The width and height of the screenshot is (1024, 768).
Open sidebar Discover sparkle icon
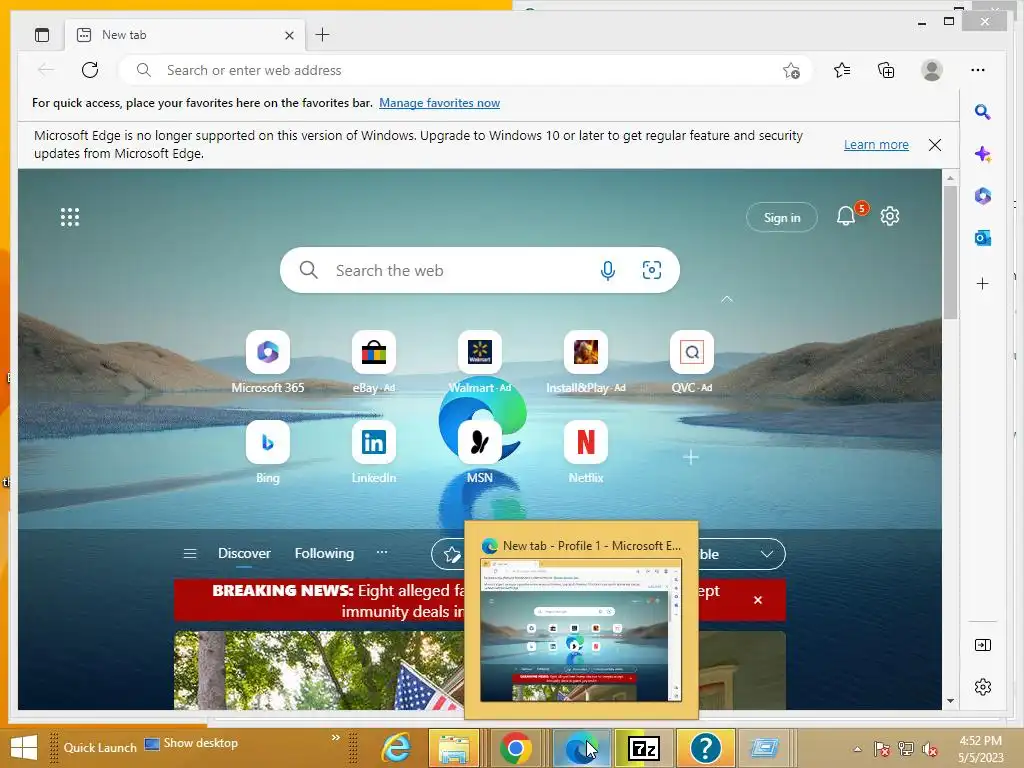(982, 155)
